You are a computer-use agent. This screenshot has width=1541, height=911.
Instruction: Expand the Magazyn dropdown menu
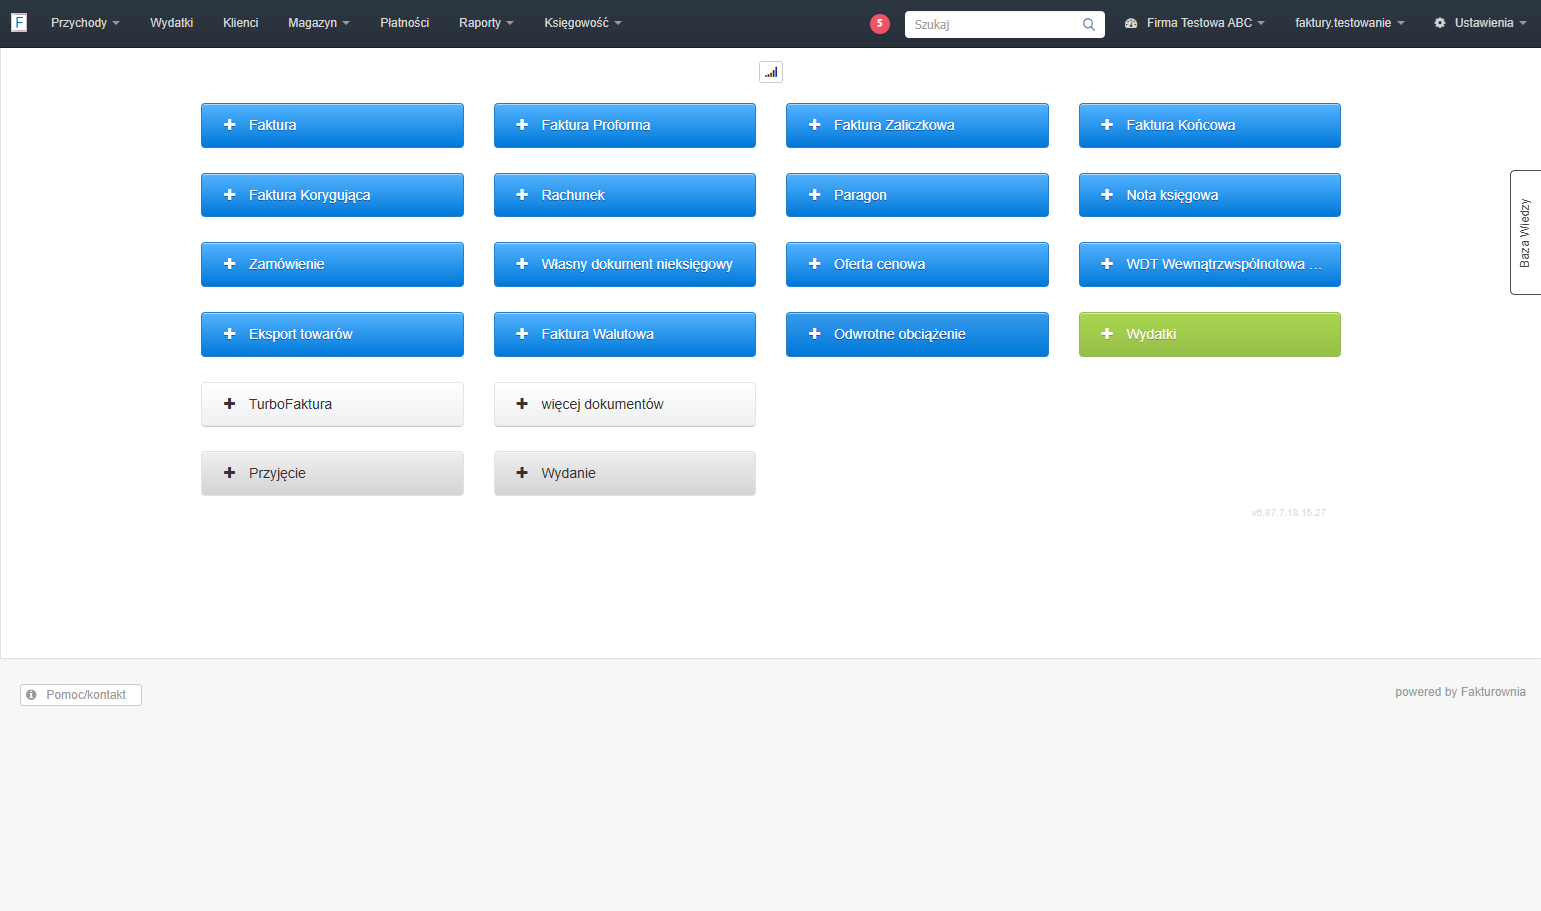(x=319, y=23)
